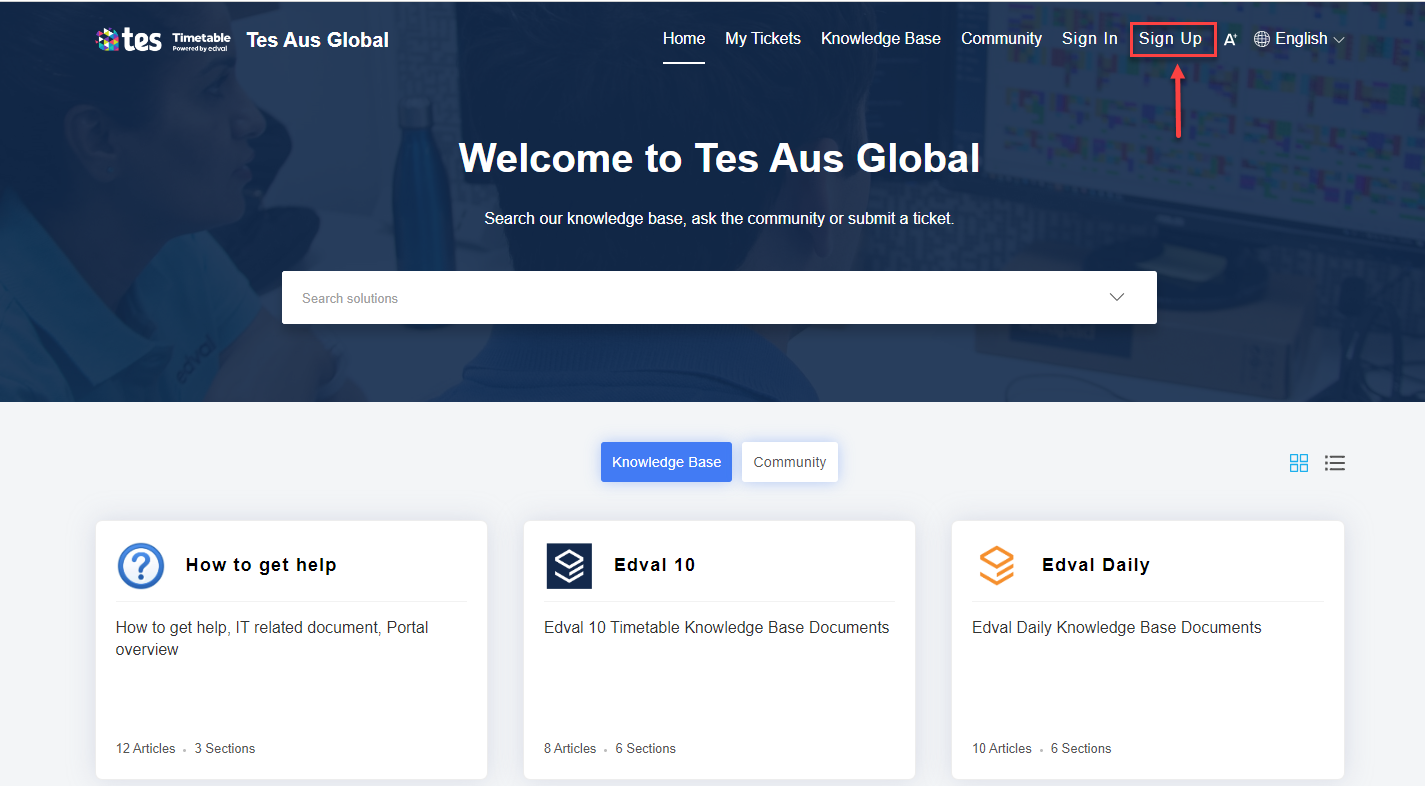Click '10 Articles' text

(x=1002, y=748)
